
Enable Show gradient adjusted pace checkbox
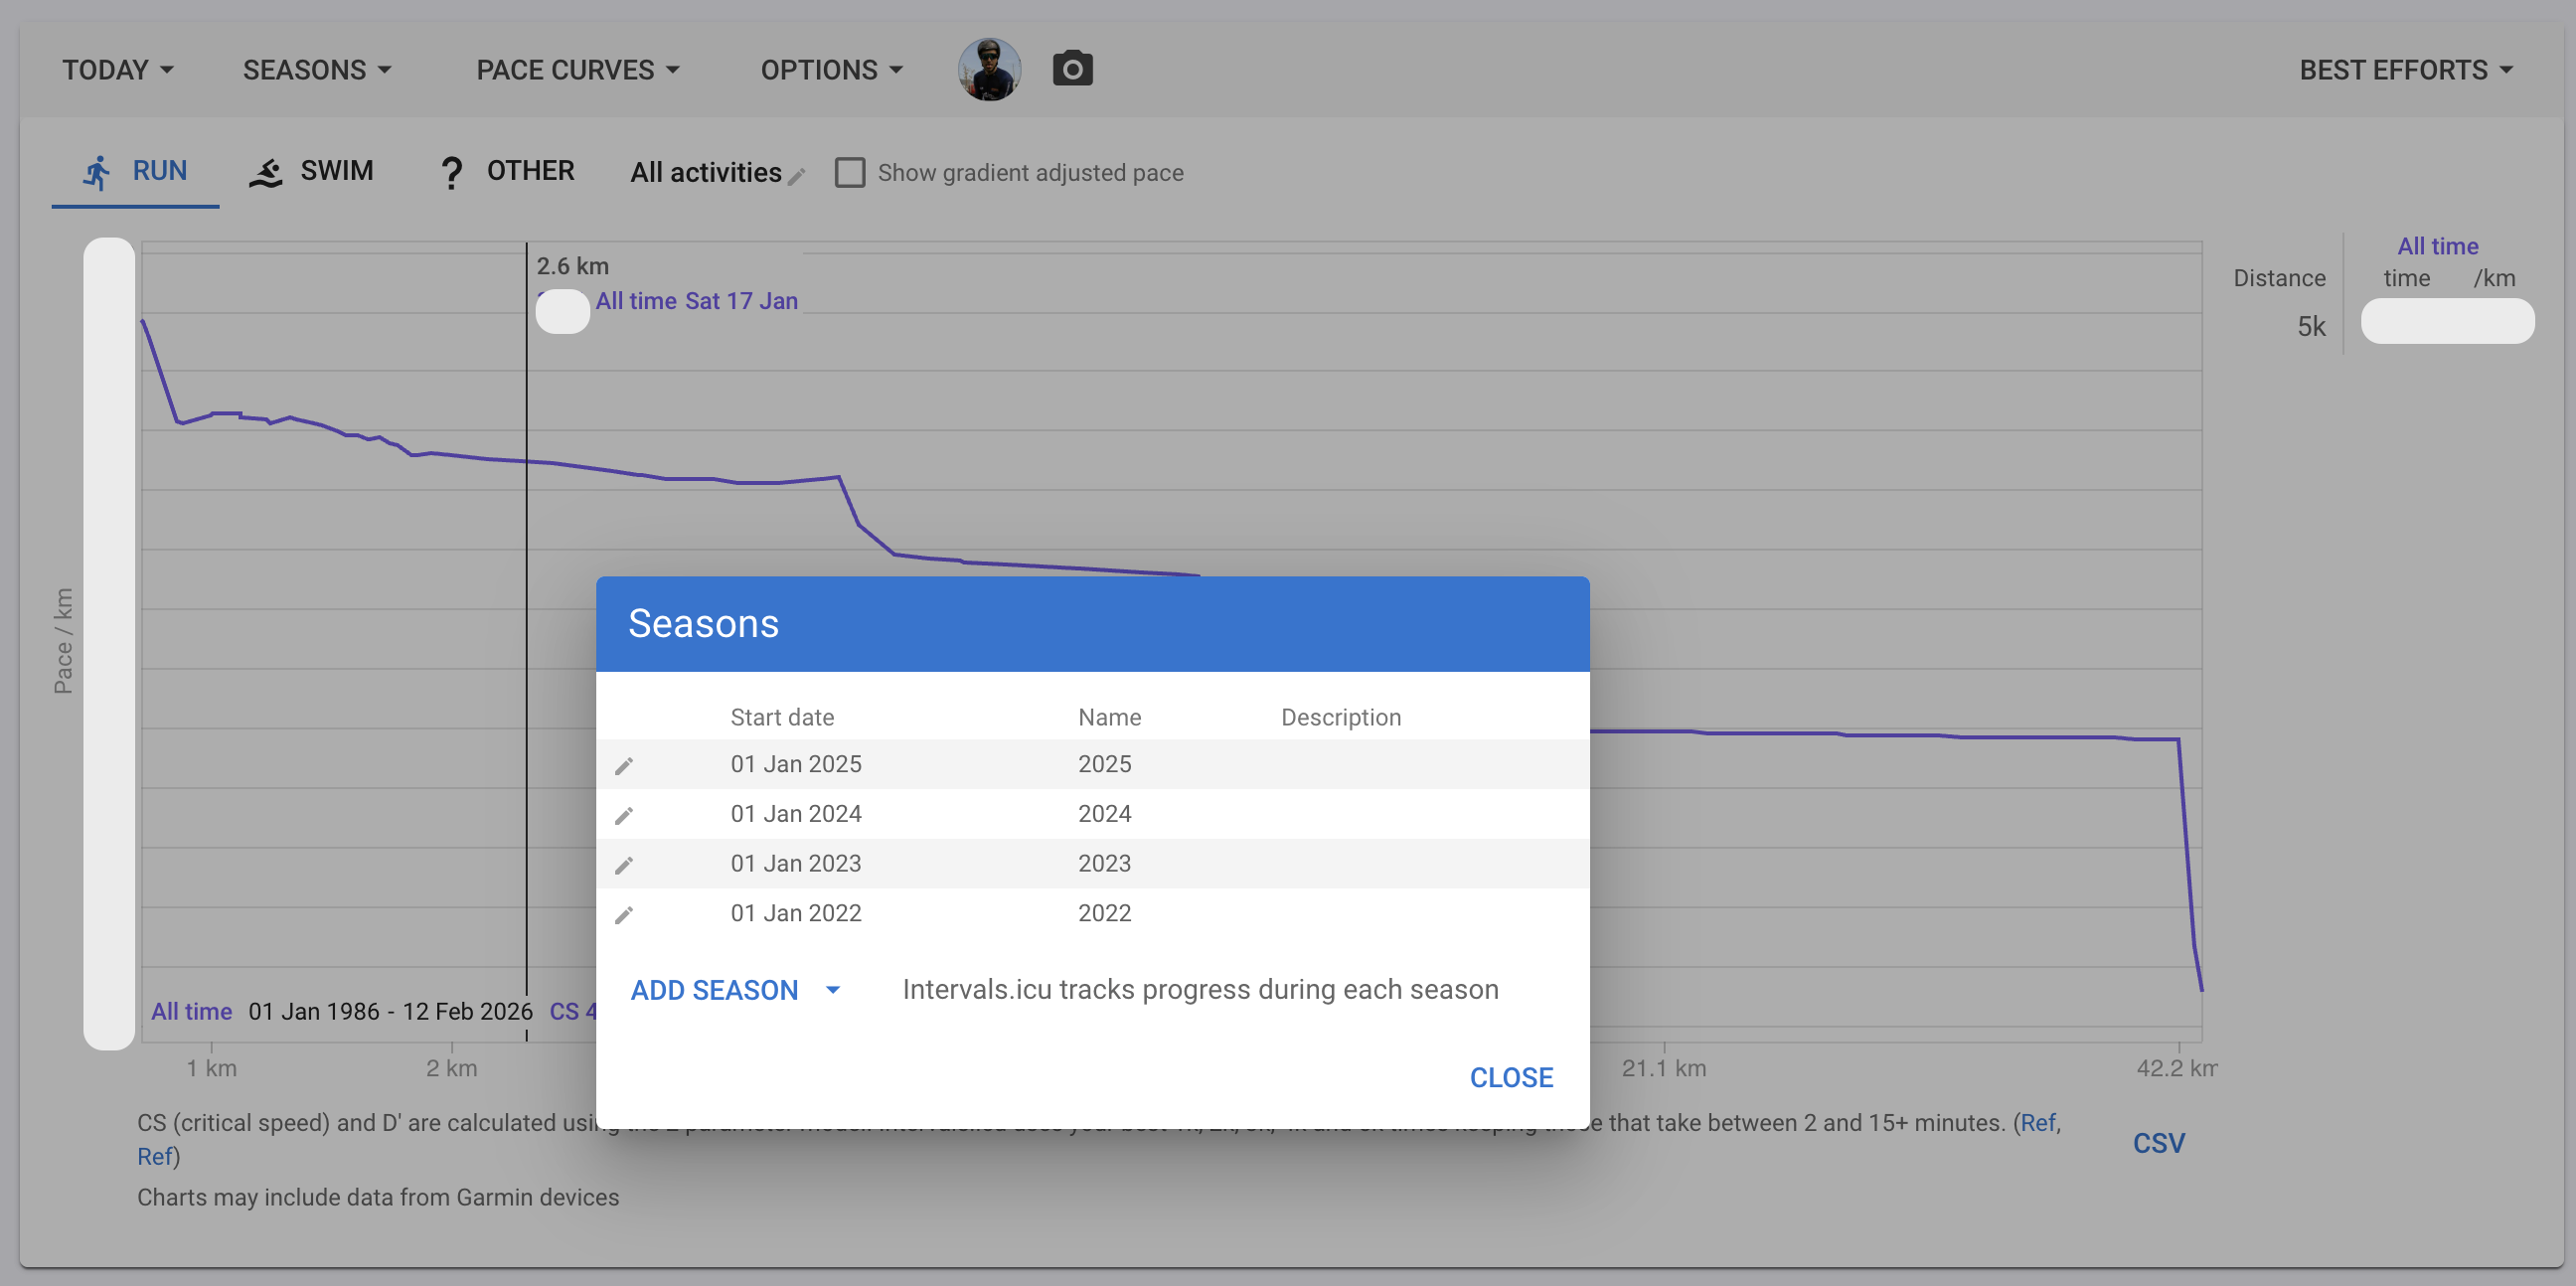[x=850, y=173]
